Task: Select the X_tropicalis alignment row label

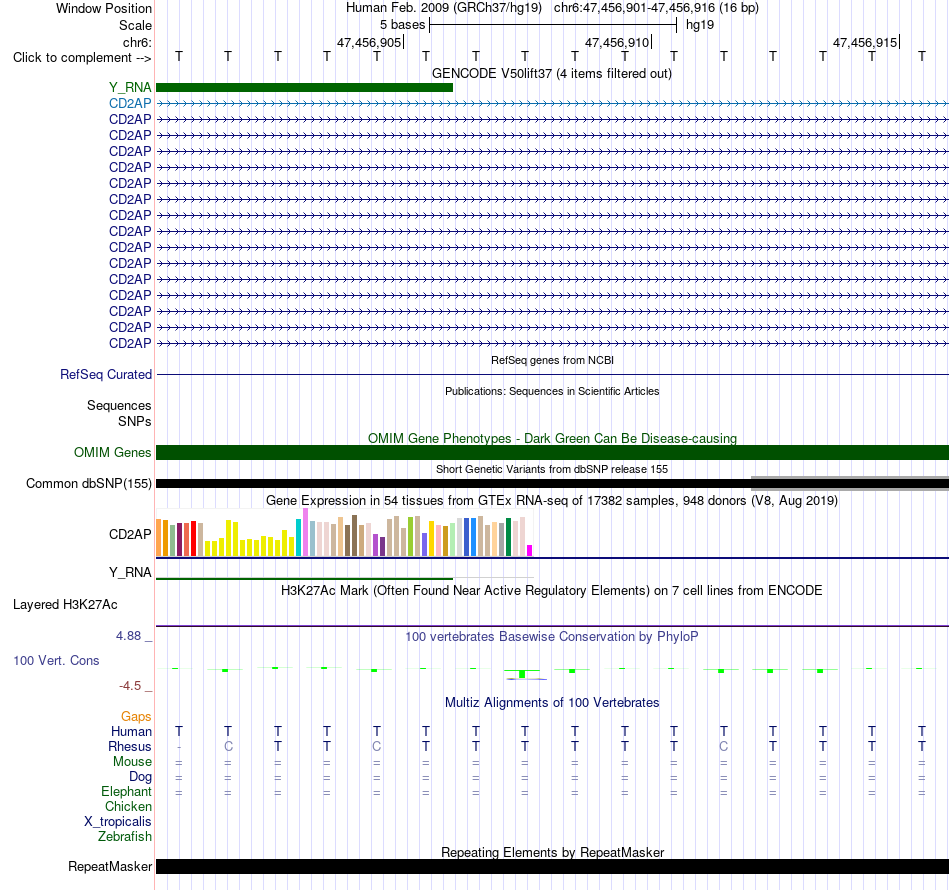Action: pos(118,822)
